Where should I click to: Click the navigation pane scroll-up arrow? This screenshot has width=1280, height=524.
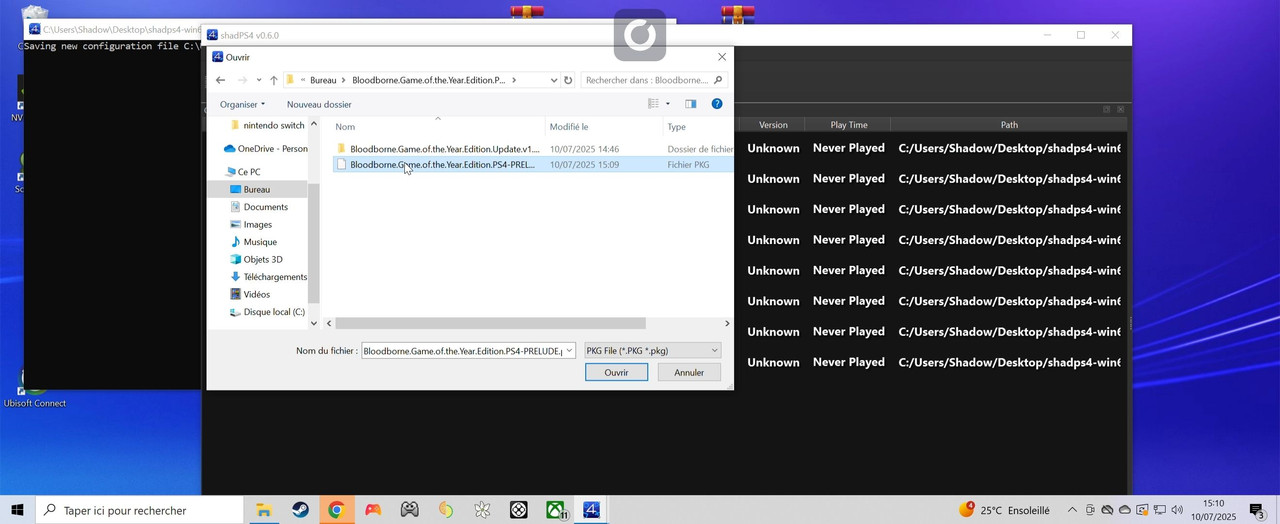coord(314,124)
